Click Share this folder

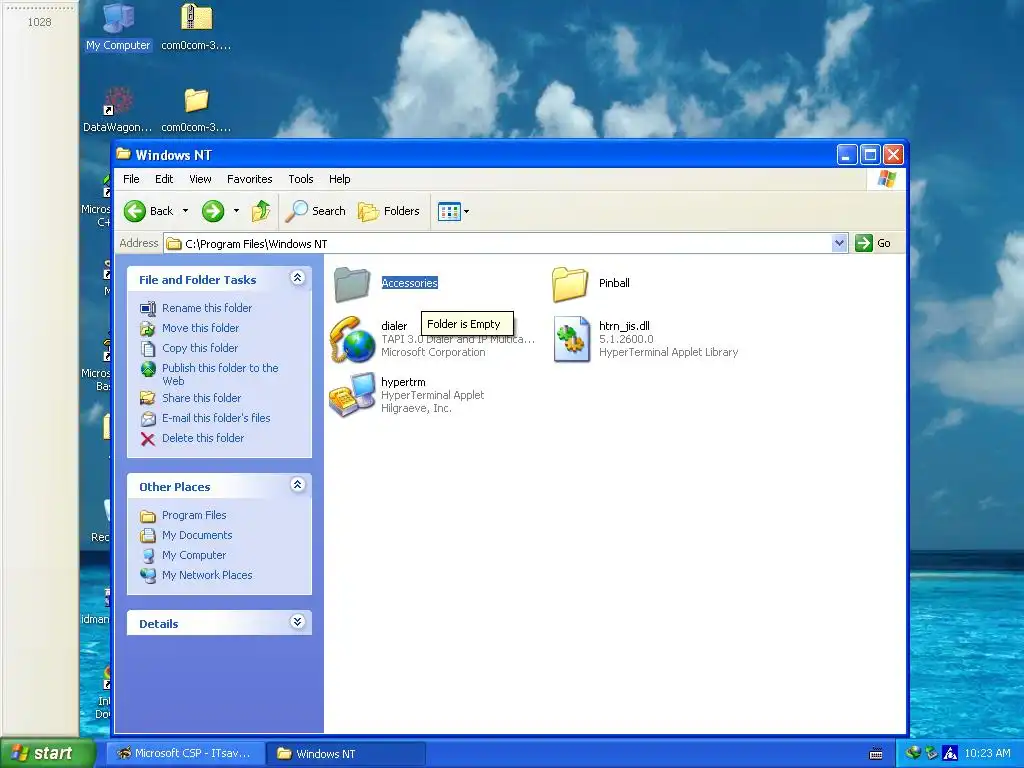(x=201, y=398)
